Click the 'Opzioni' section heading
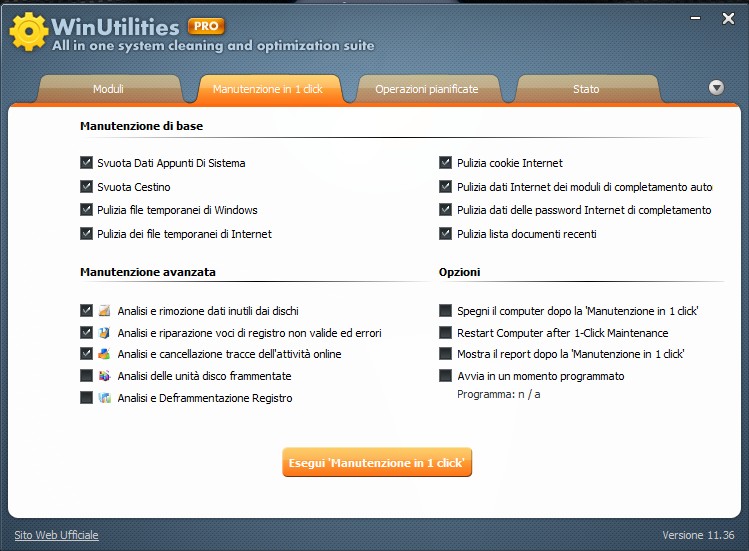This screenshot has height=551, width=749. click(x=460, y=272)
